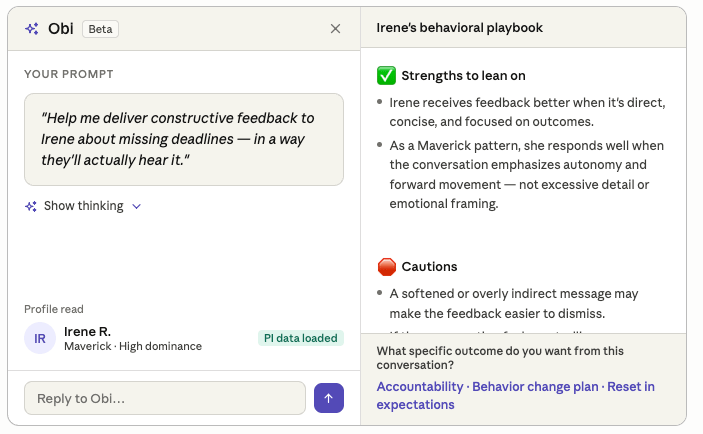The image size is (703, 434).
Task: Click the green checkmark Strengths icon
Action: coord(386,75)
